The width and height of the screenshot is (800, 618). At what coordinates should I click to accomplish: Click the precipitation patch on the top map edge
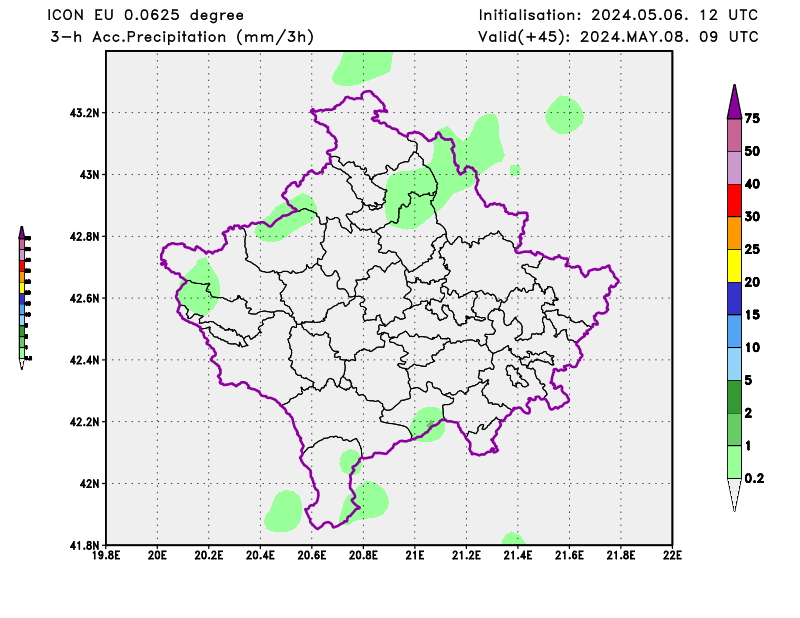(363, 68)
